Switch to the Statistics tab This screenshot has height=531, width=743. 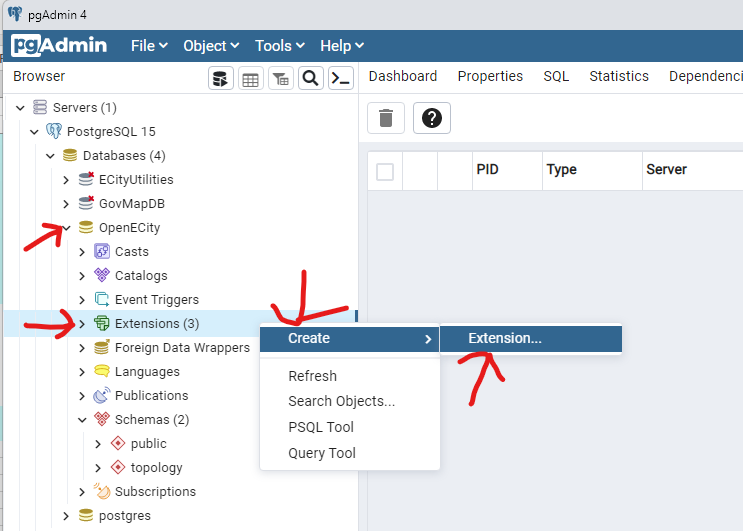coord(619,76)
